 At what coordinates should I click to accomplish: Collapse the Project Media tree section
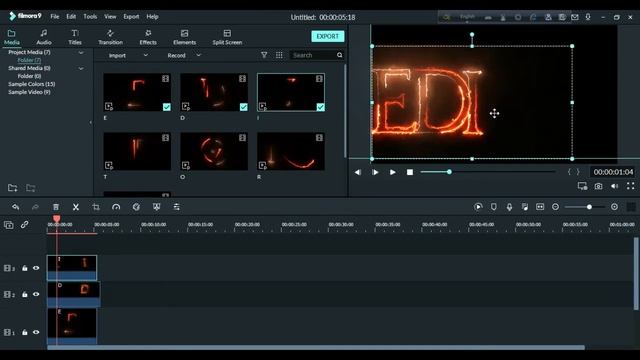81,53
